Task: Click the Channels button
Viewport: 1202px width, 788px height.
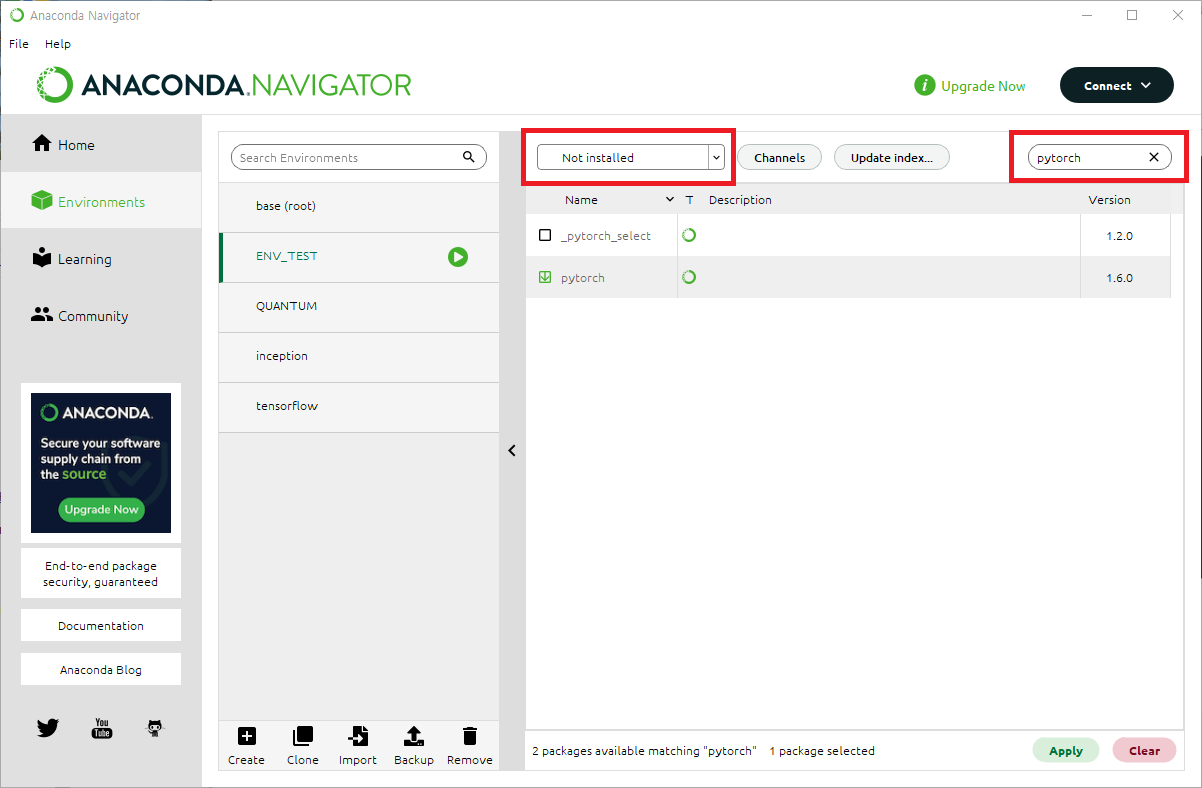Action: (x=779, y=158)
